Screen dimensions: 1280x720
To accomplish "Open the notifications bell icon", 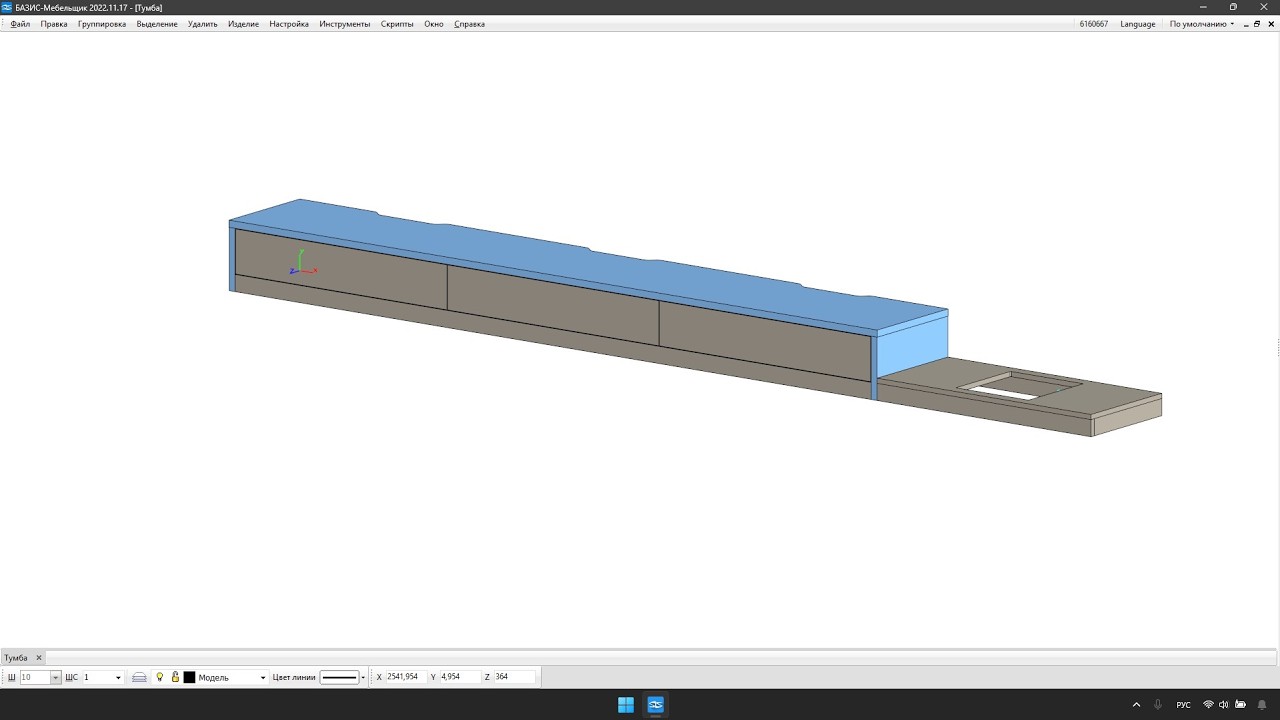I will 1262,705.
